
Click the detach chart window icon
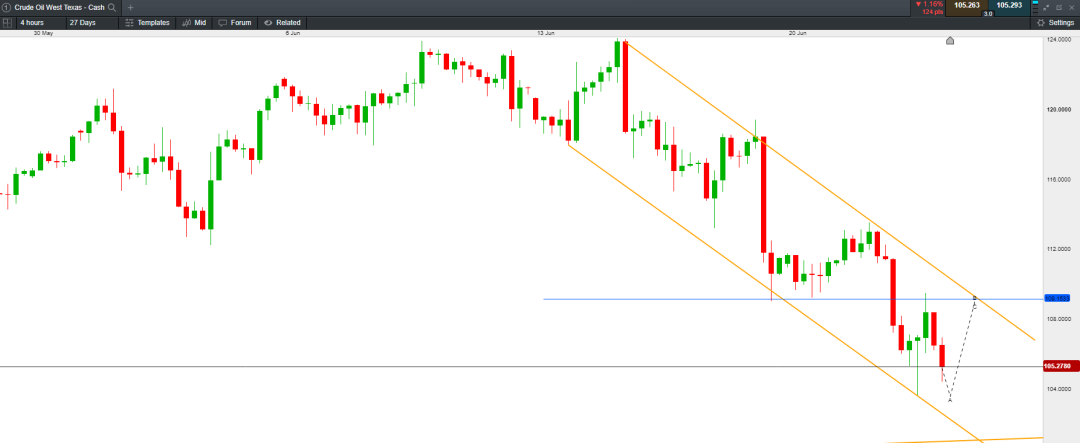1058,7
